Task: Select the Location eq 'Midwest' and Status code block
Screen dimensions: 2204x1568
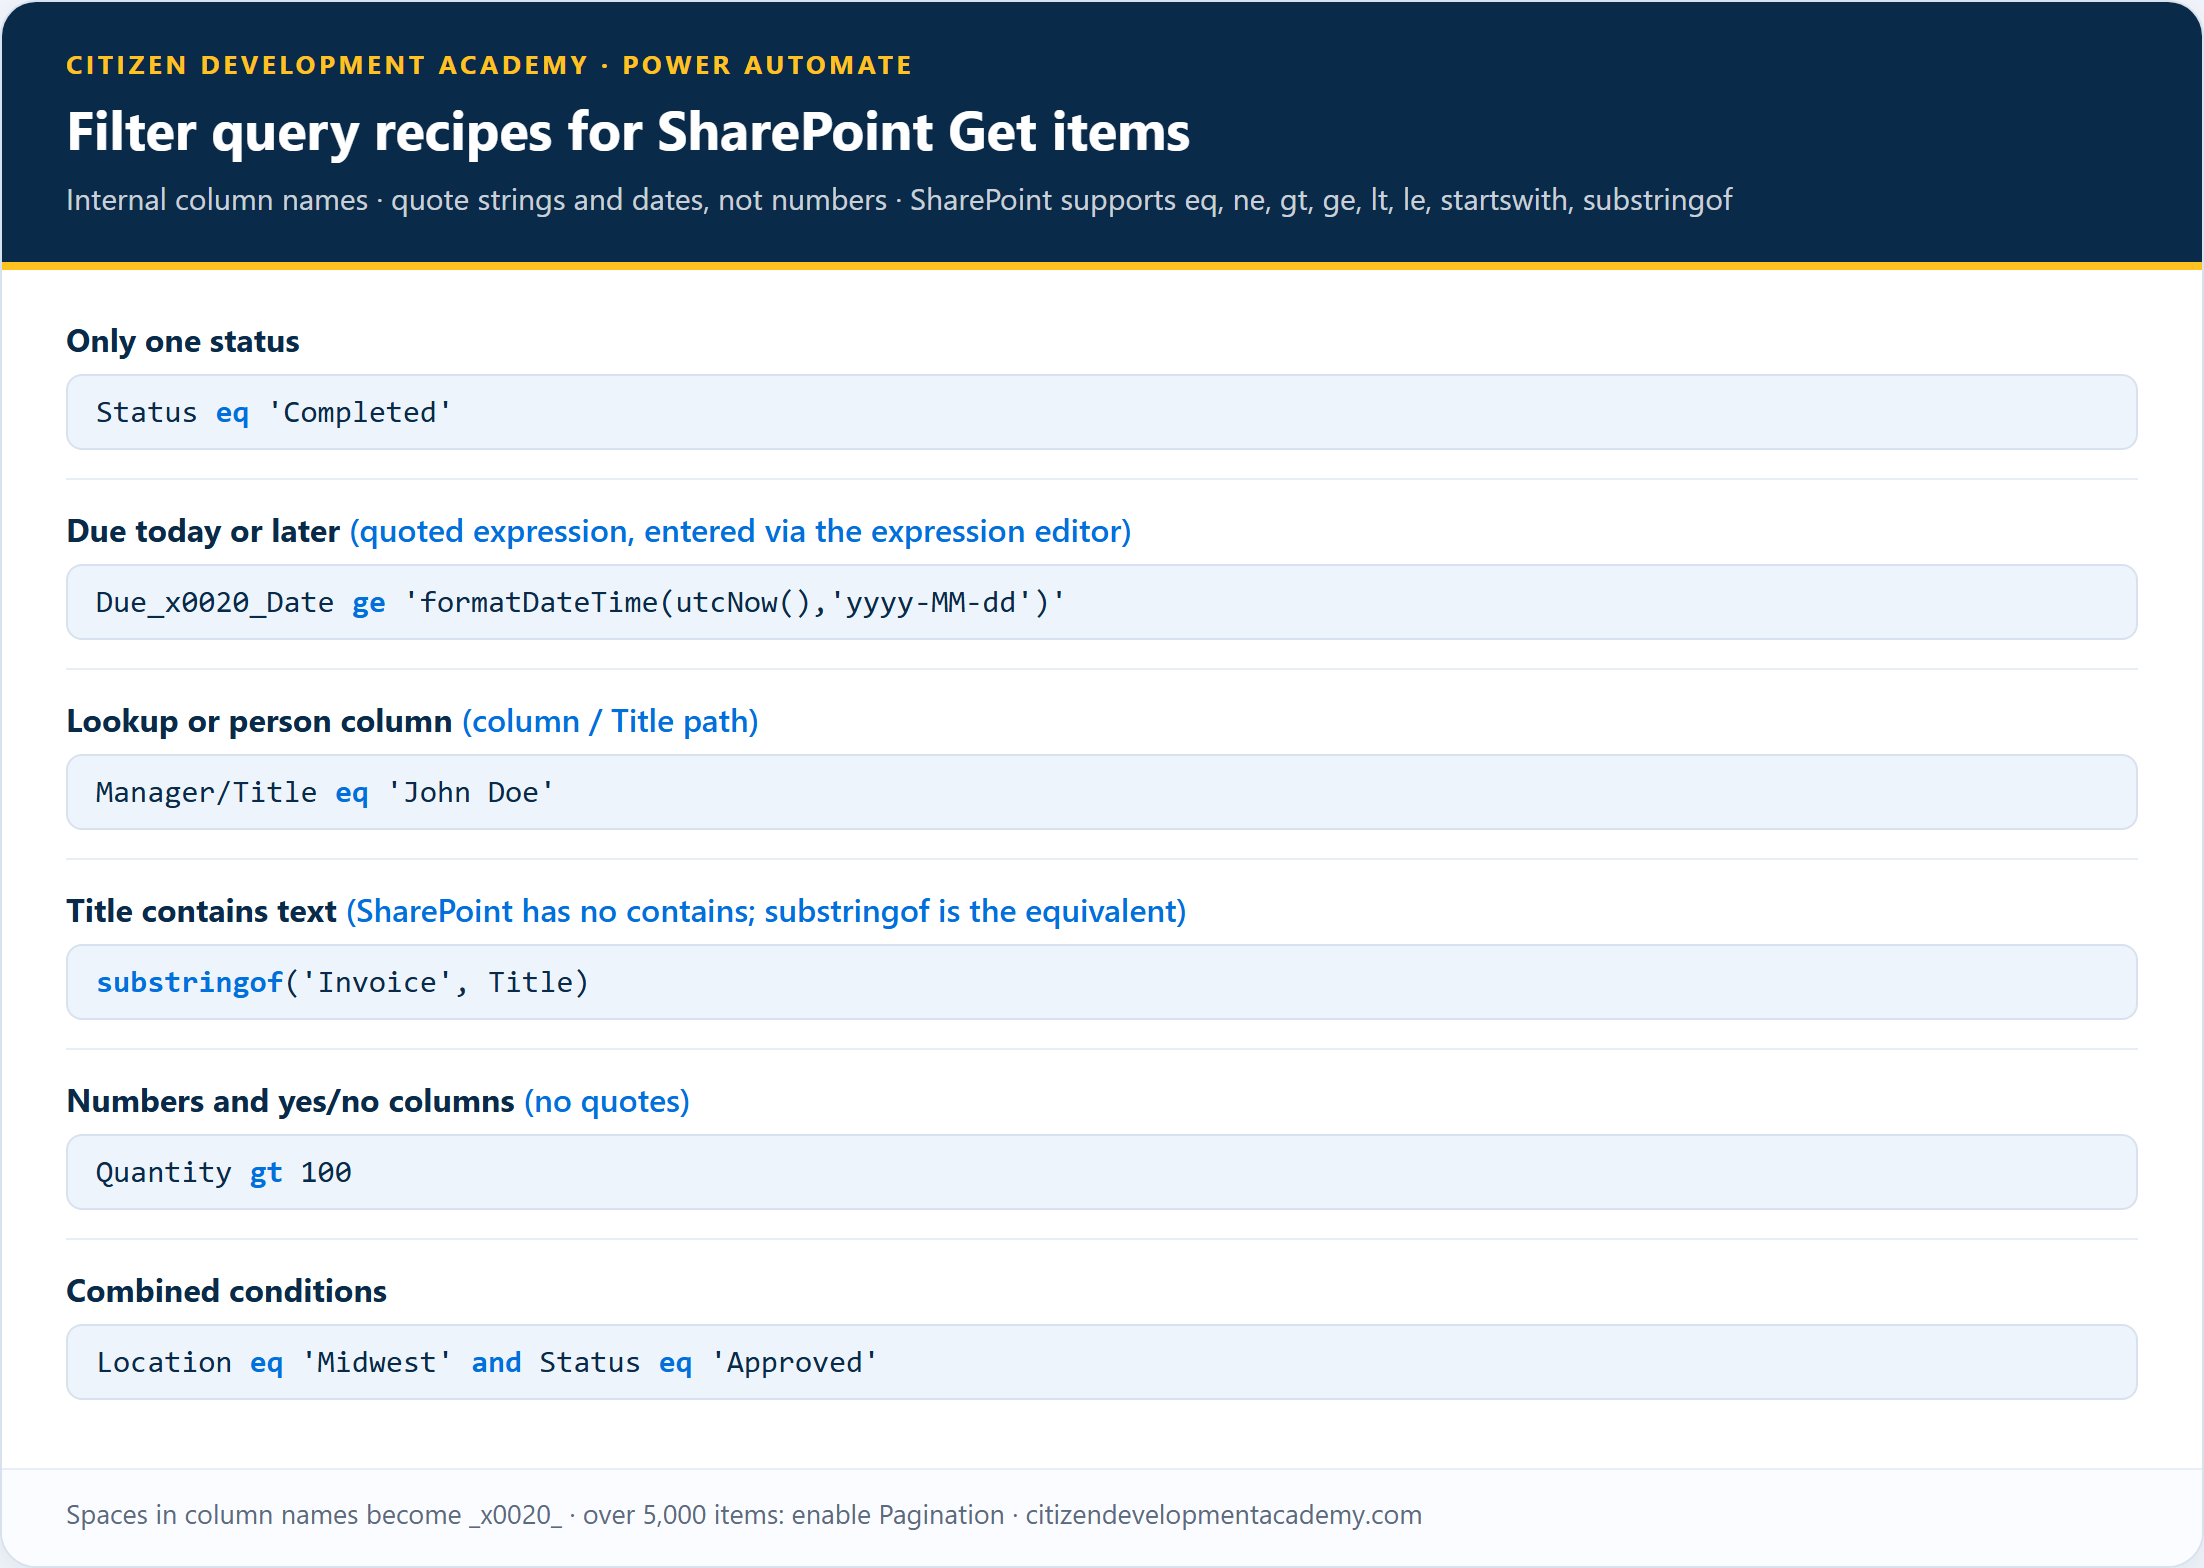Action: 1102,1362
